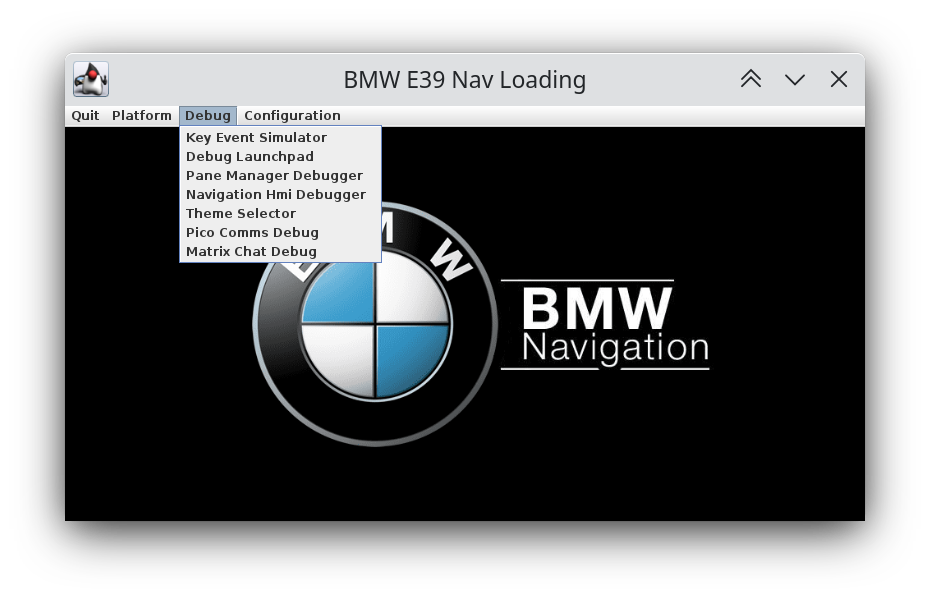Image resolution: width=930 pixels, height=598 pixels.
Task: Close the open Debug menu
Action: coord(208,116)
